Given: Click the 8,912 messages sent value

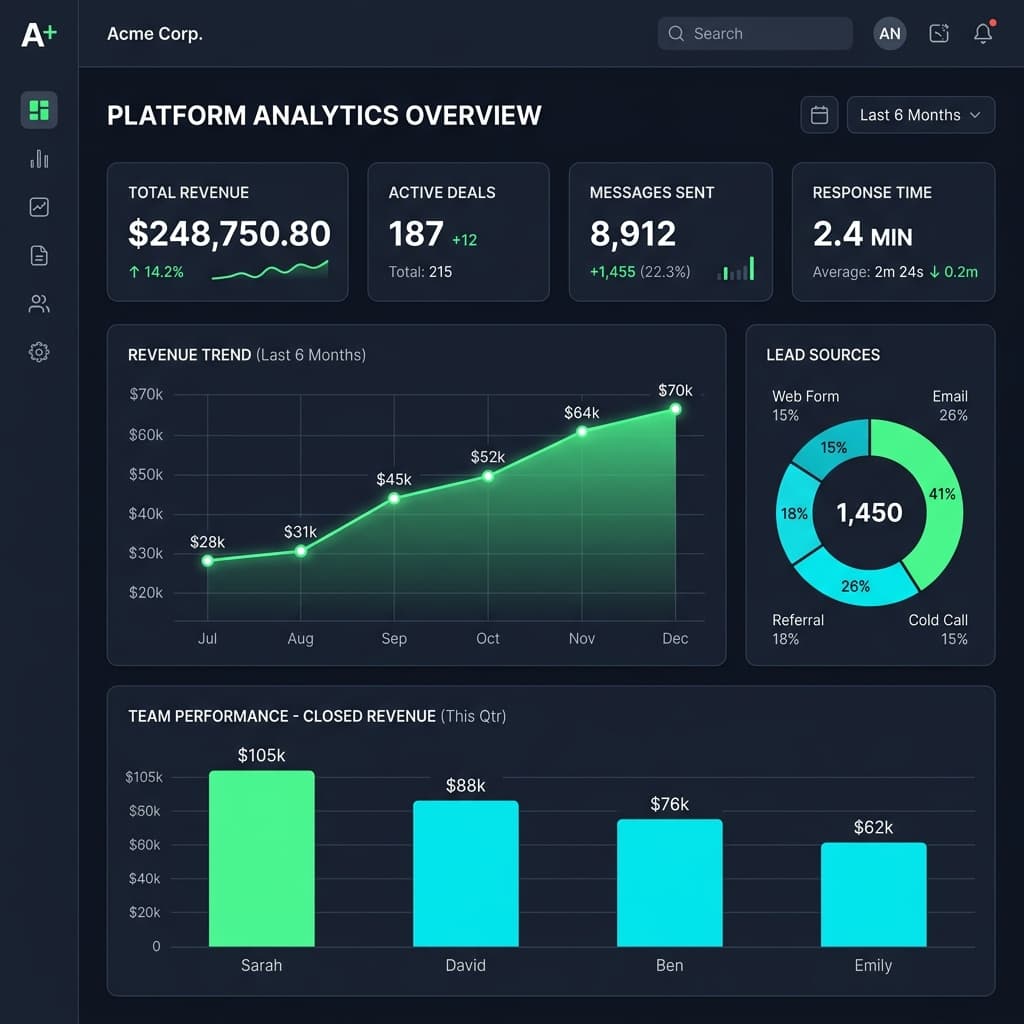Looking at the screenshot, I should tap(632, 234).
